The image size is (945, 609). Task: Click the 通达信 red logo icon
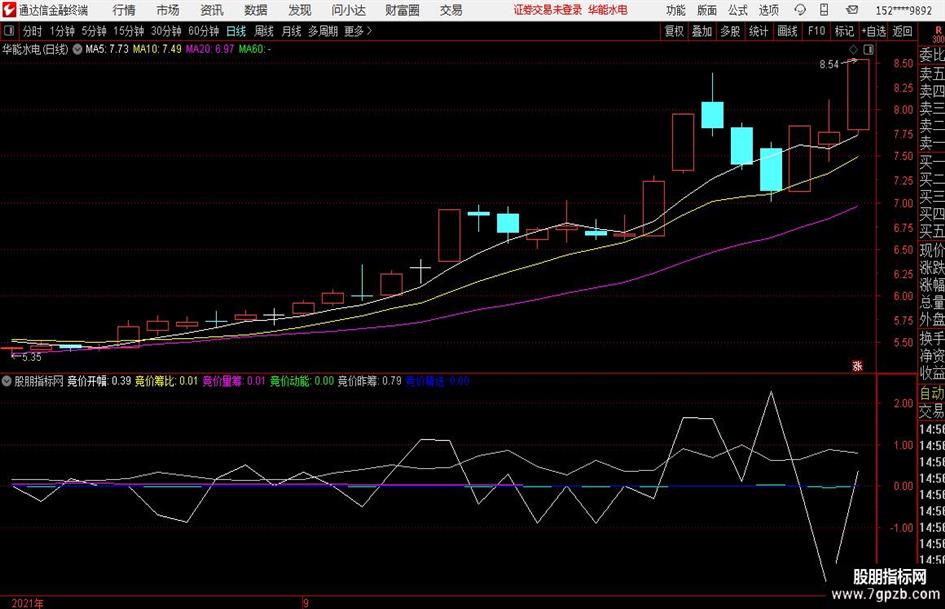[9, 10]
